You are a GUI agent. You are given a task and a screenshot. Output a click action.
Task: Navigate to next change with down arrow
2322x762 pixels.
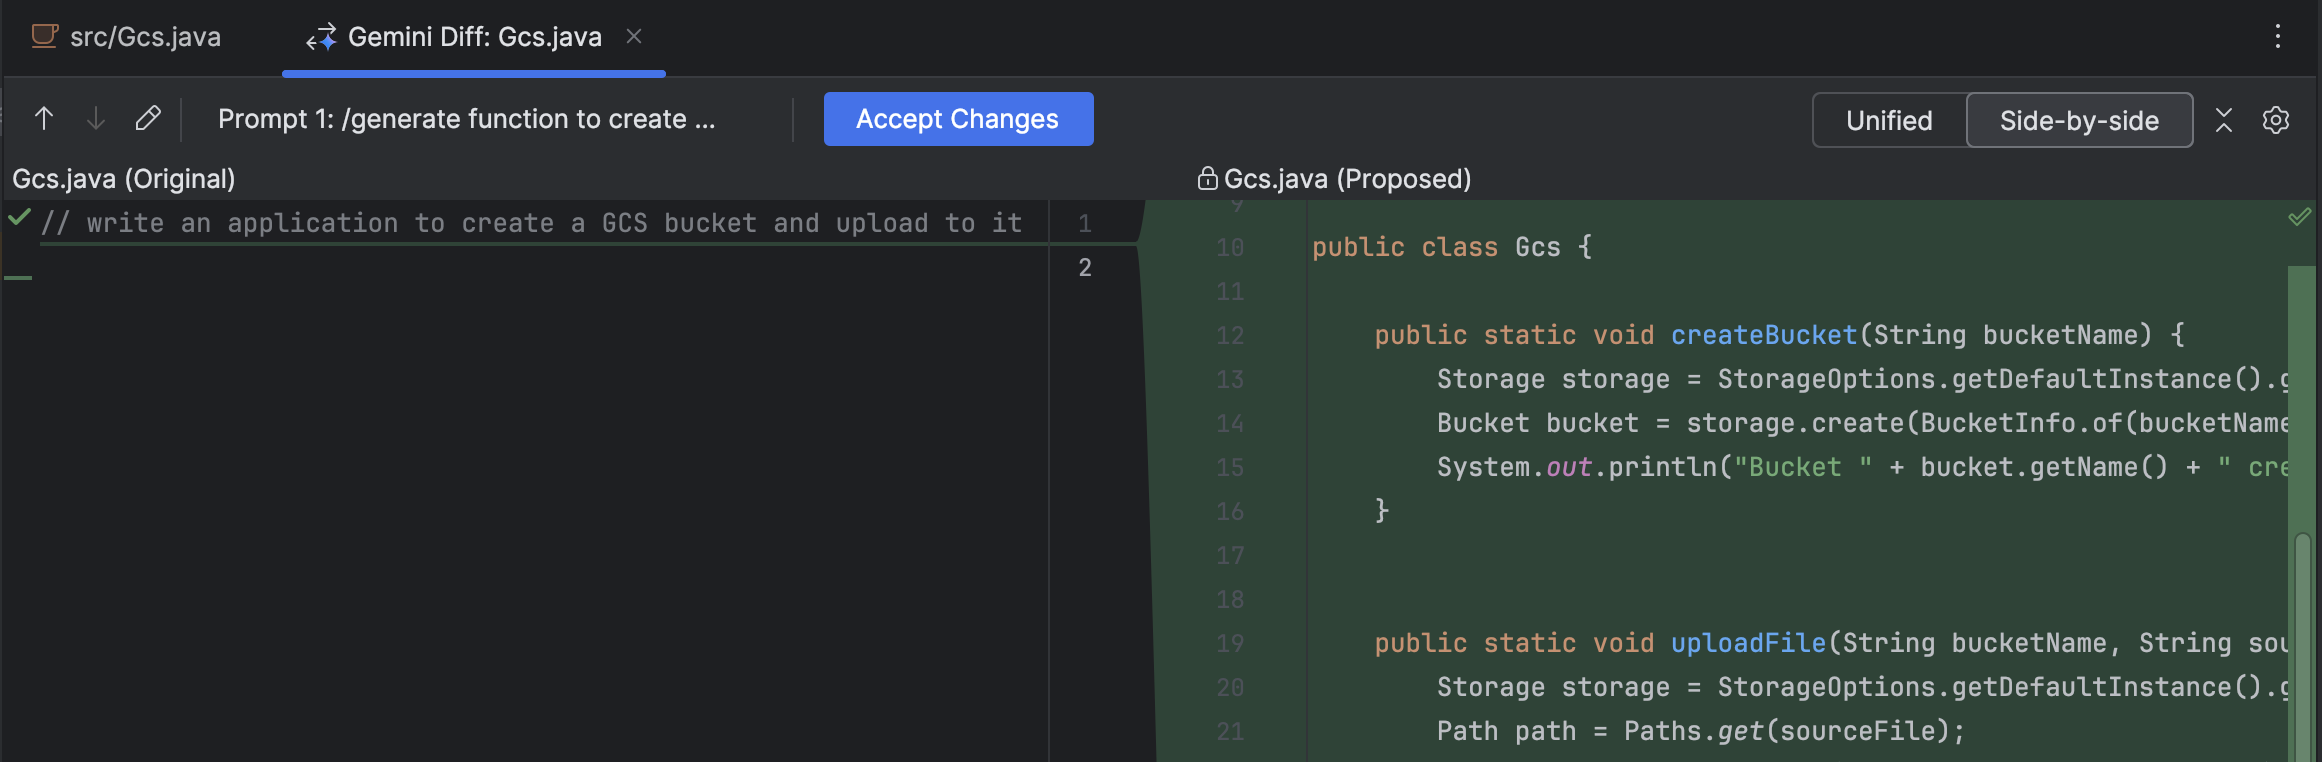coord(95,118)
